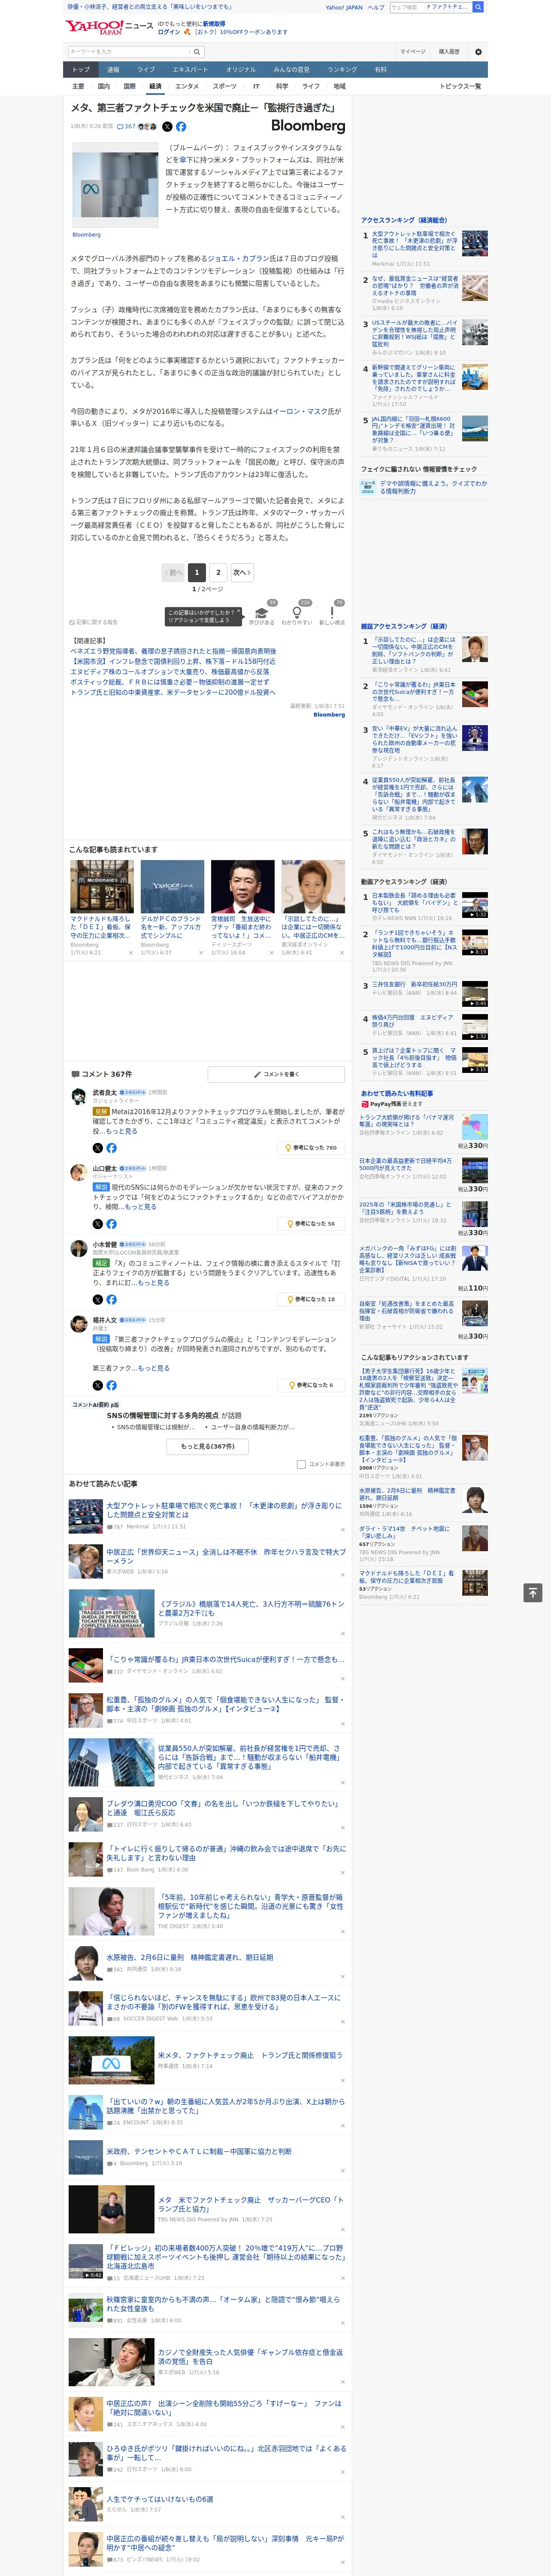Go to next page with 次へ button
Screen dimensions: 551x2576
(x=241, y=573)
